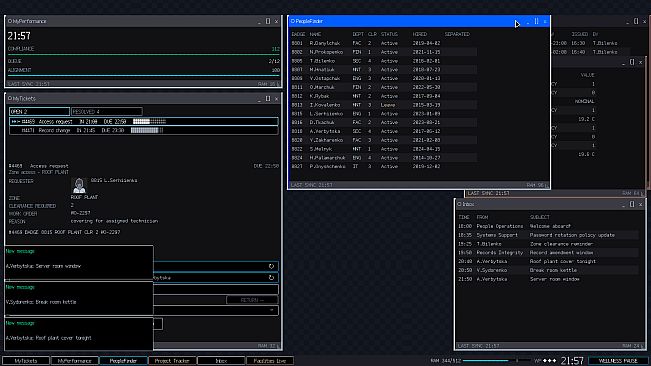Click the progress bar of ticket #4469

[x=149, y=122]
